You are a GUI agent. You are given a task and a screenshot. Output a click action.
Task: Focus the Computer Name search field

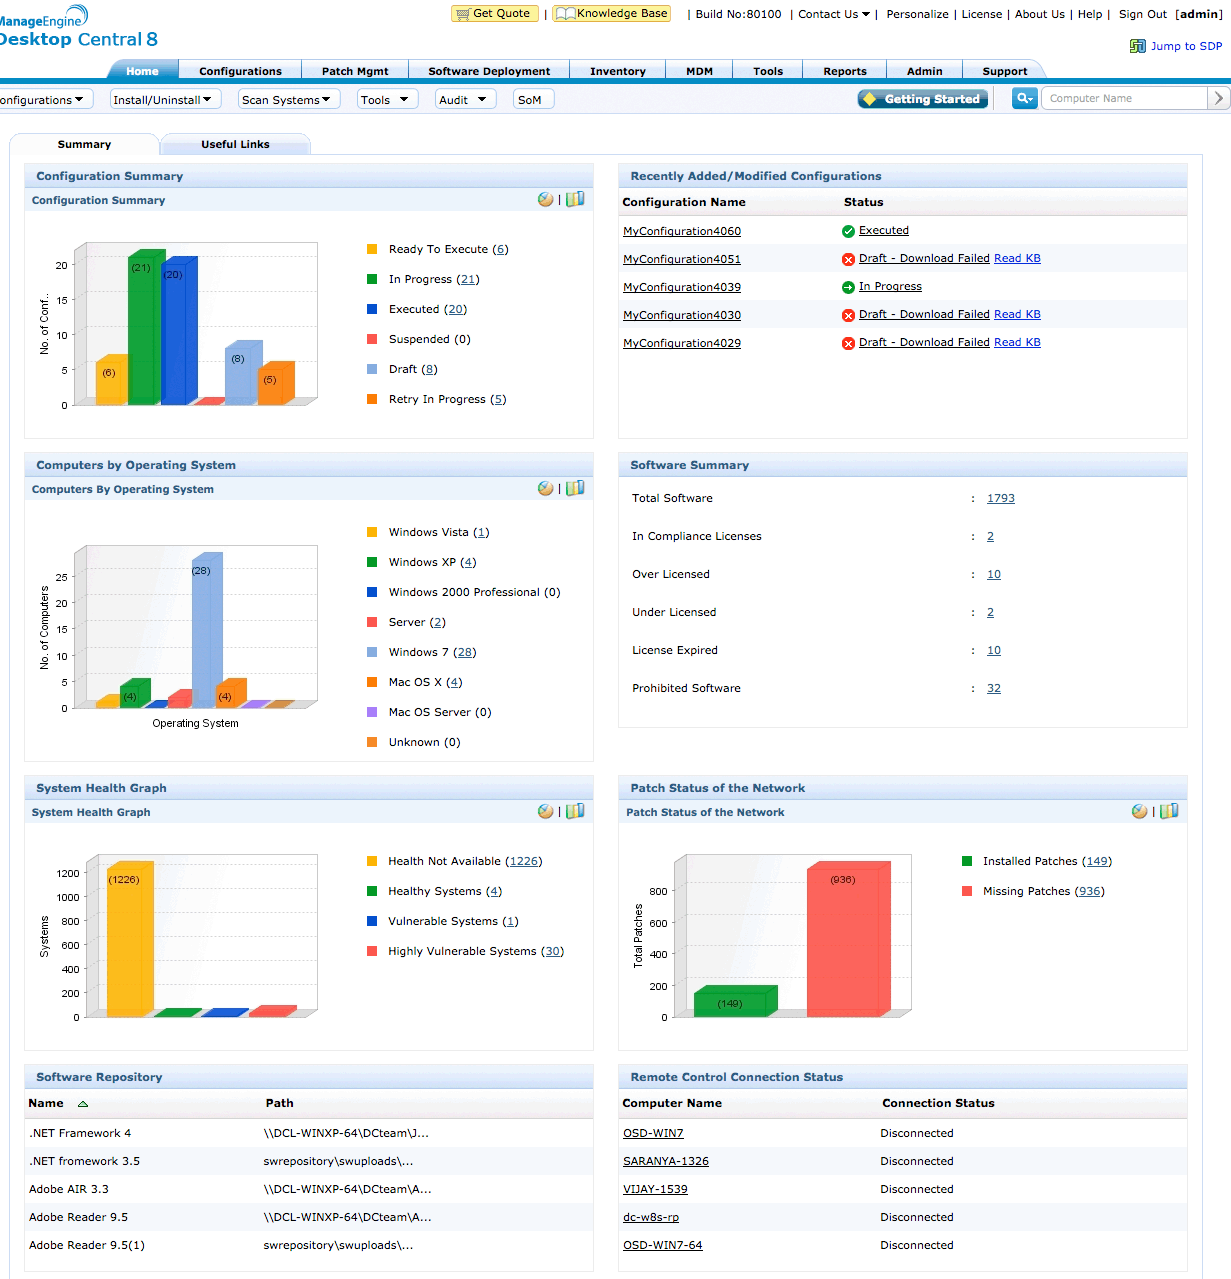pos(1123,98)
